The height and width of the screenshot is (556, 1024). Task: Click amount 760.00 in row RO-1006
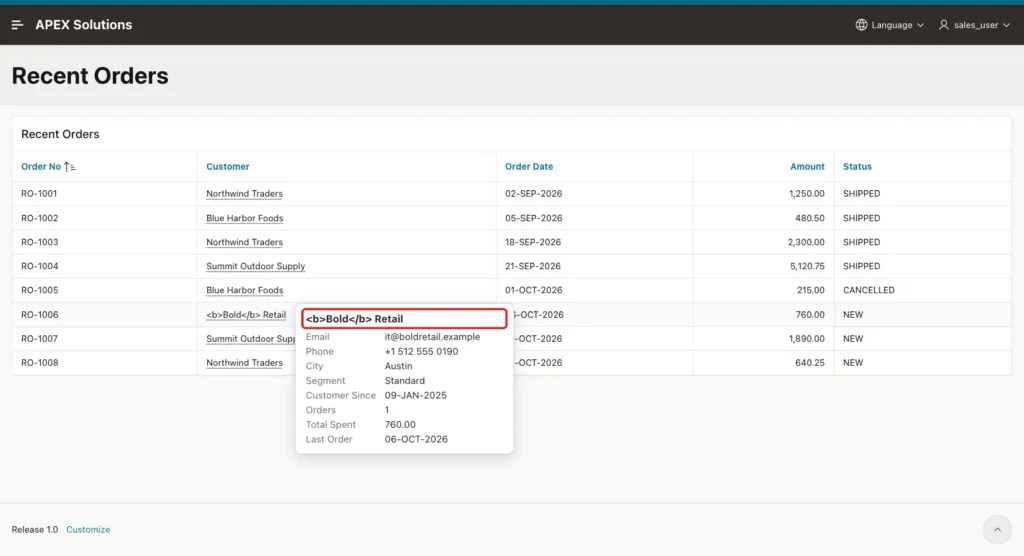pyautogui.click(x=810, y=314)
